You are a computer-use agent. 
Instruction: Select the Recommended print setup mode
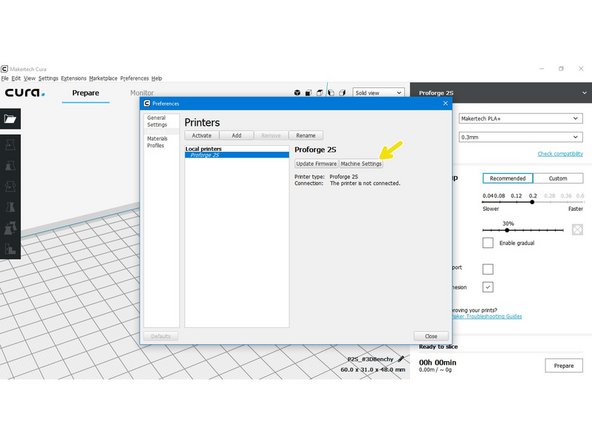coord(507,178)
